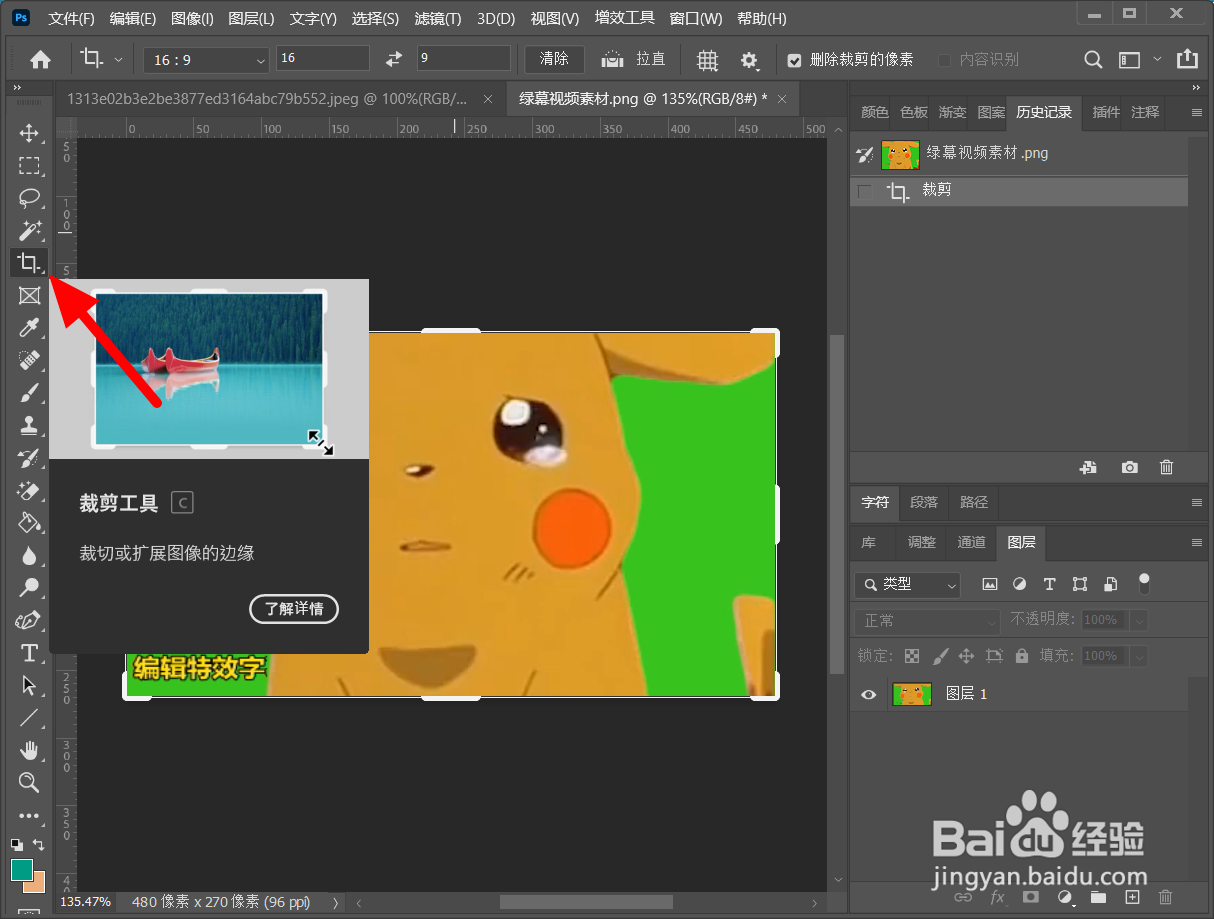Filter for type layers
Screen dimensions: 1214x919
(x=1050, y=584)
